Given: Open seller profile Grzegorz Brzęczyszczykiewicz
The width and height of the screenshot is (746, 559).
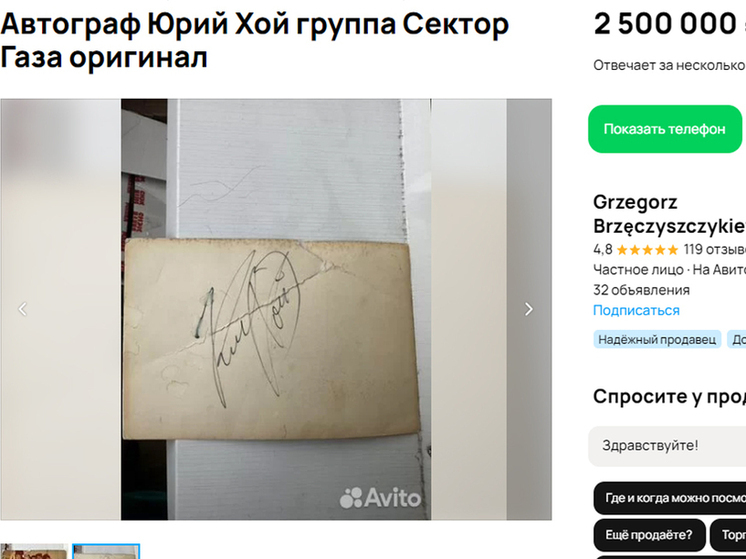Looking at the screenshot, I should (669, 214).
